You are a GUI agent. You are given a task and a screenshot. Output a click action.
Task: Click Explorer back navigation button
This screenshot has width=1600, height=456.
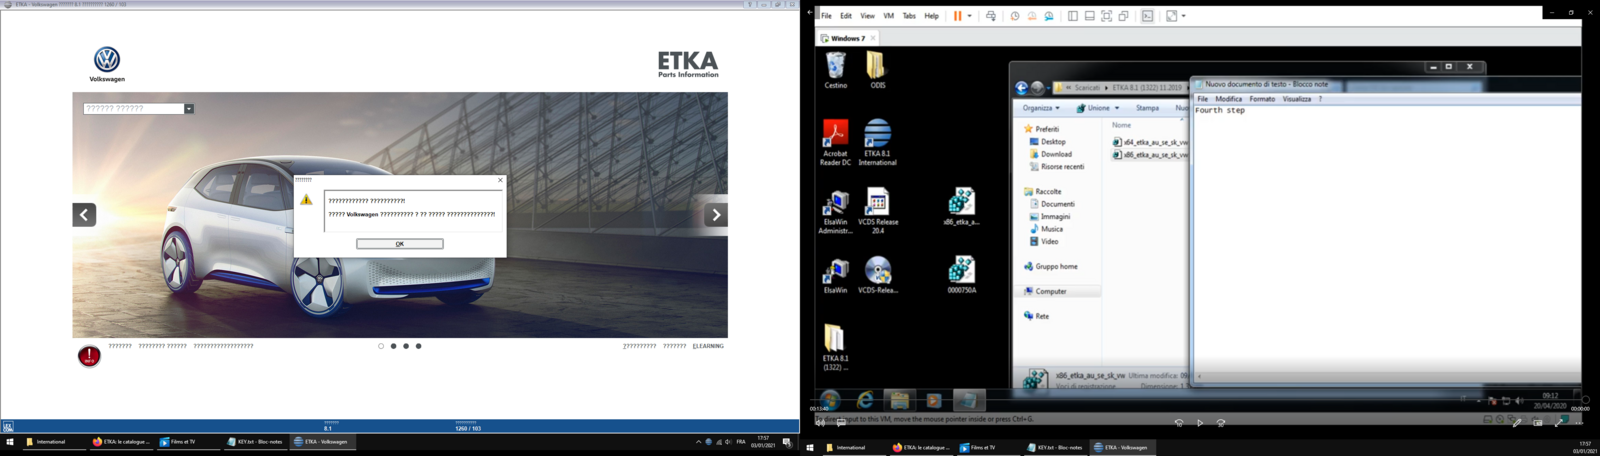coord(1022,88)
